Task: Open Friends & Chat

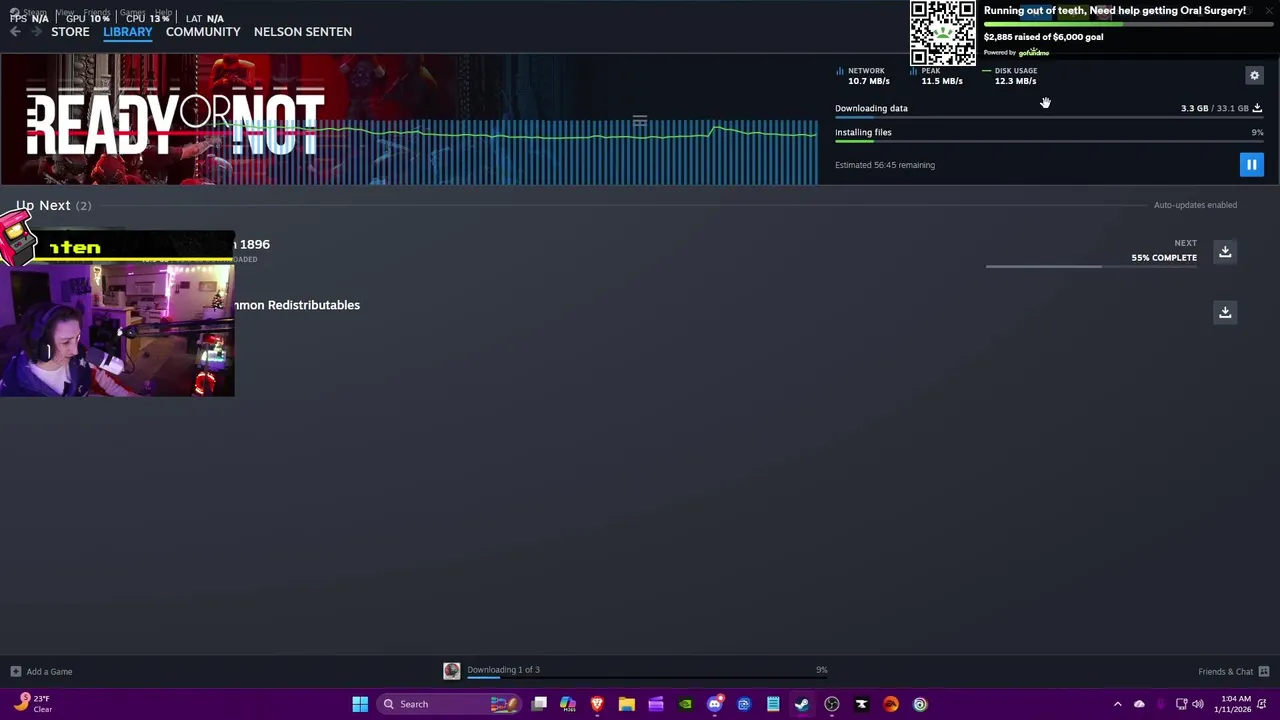Action: click(x=1225, y=671)
